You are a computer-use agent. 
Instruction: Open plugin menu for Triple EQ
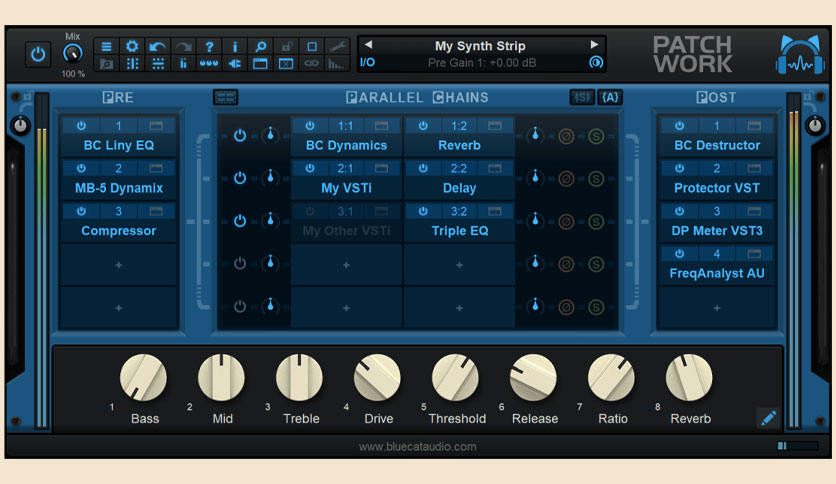[460, 230]
